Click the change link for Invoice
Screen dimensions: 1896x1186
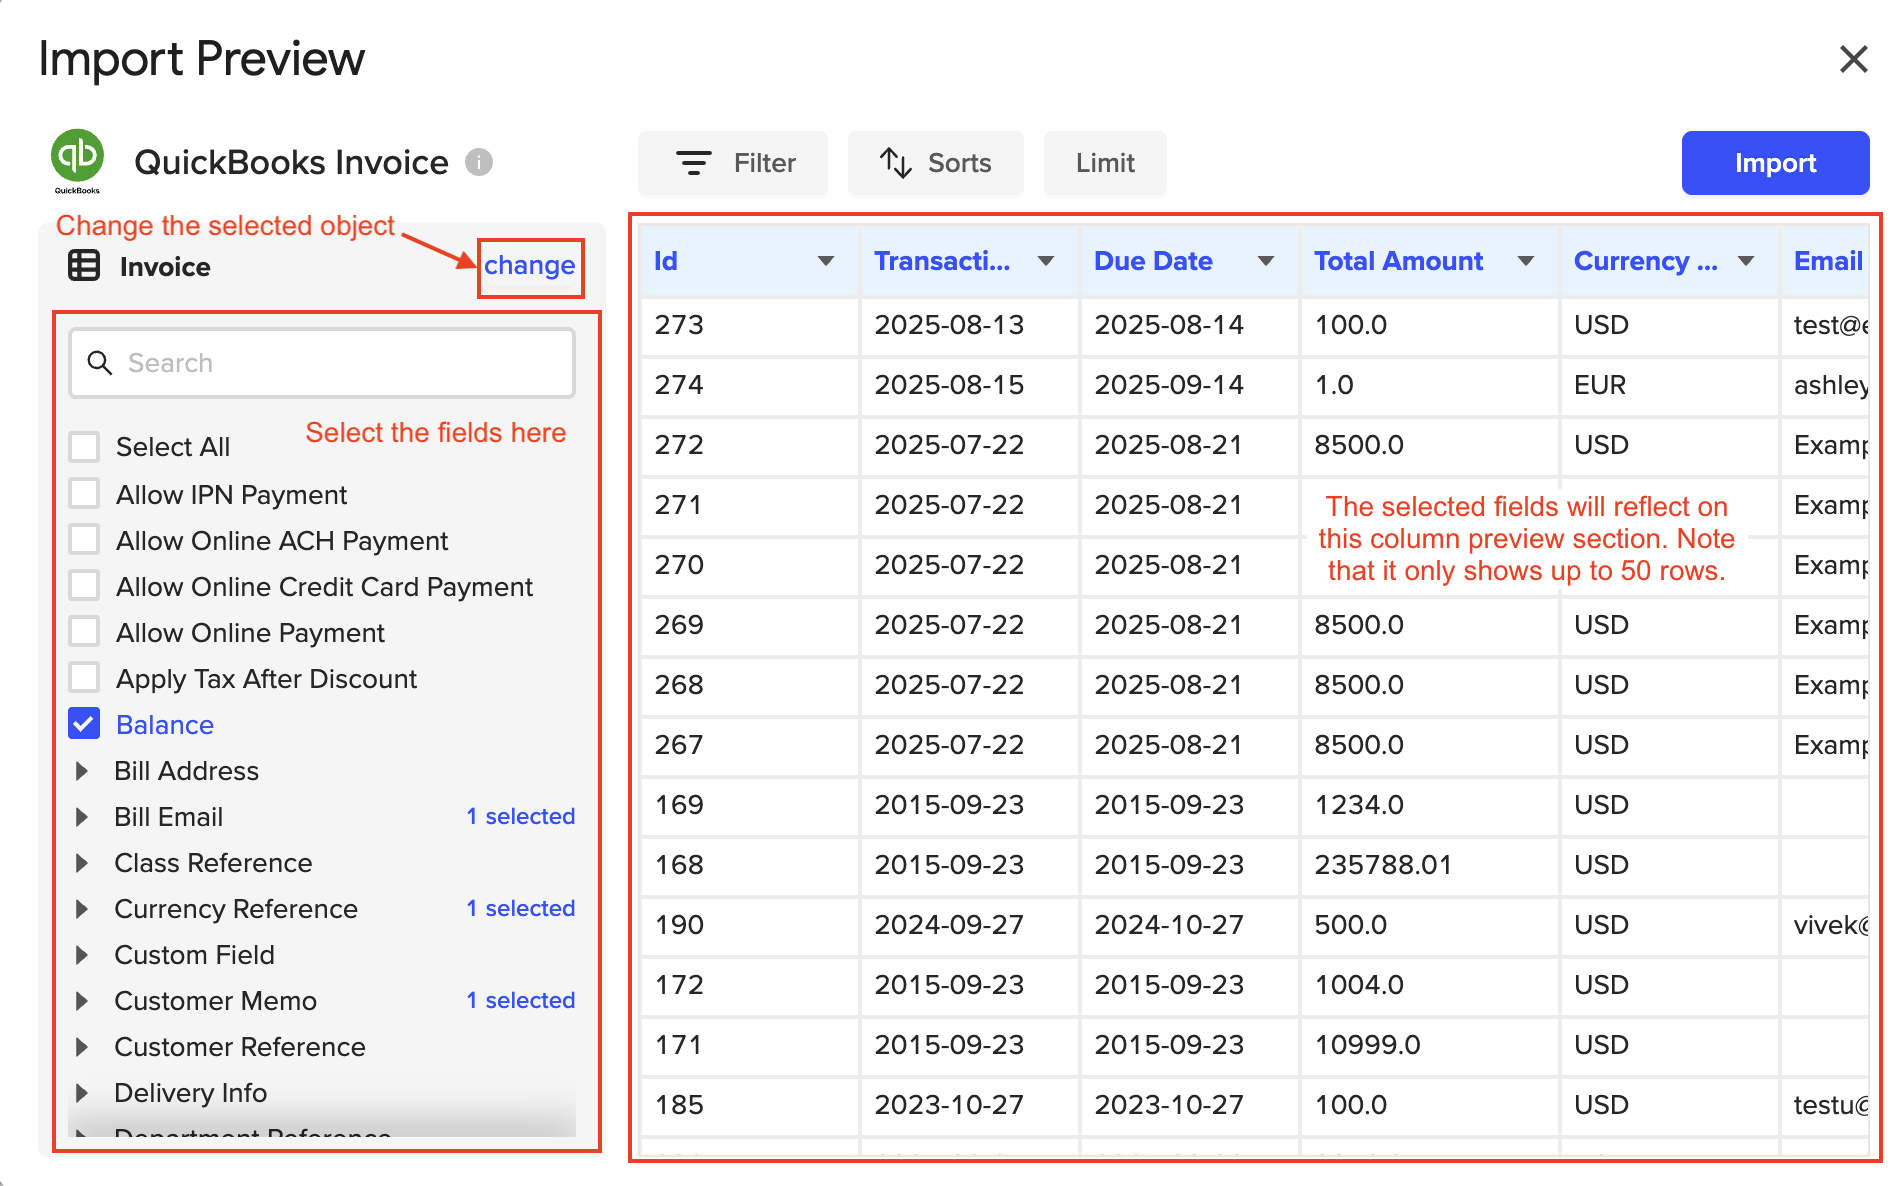pos(529,266)
